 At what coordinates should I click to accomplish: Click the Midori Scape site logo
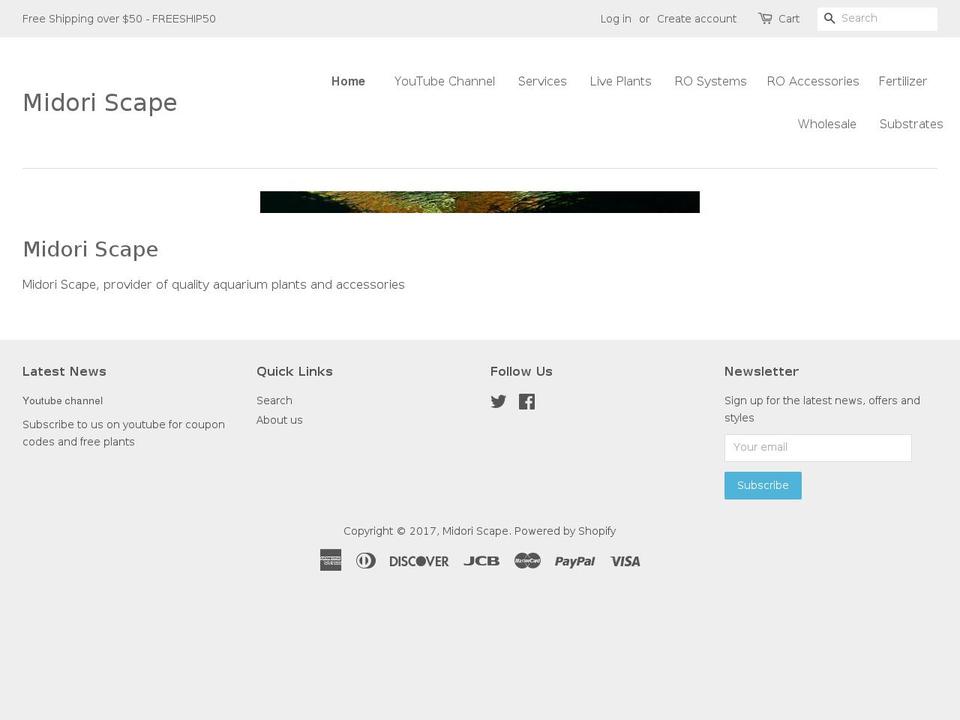tap(100, 103)
